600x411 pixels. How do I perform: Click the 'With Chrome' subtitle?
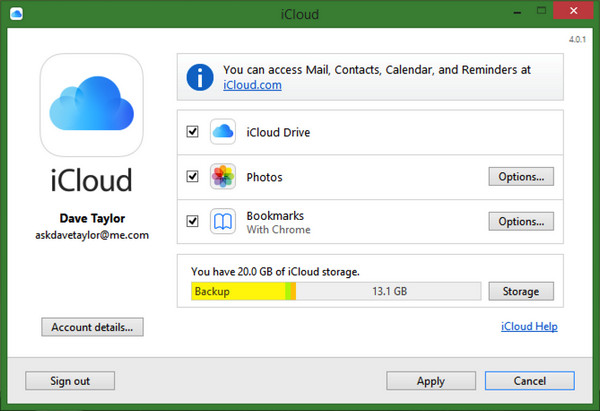coord(279,230)
